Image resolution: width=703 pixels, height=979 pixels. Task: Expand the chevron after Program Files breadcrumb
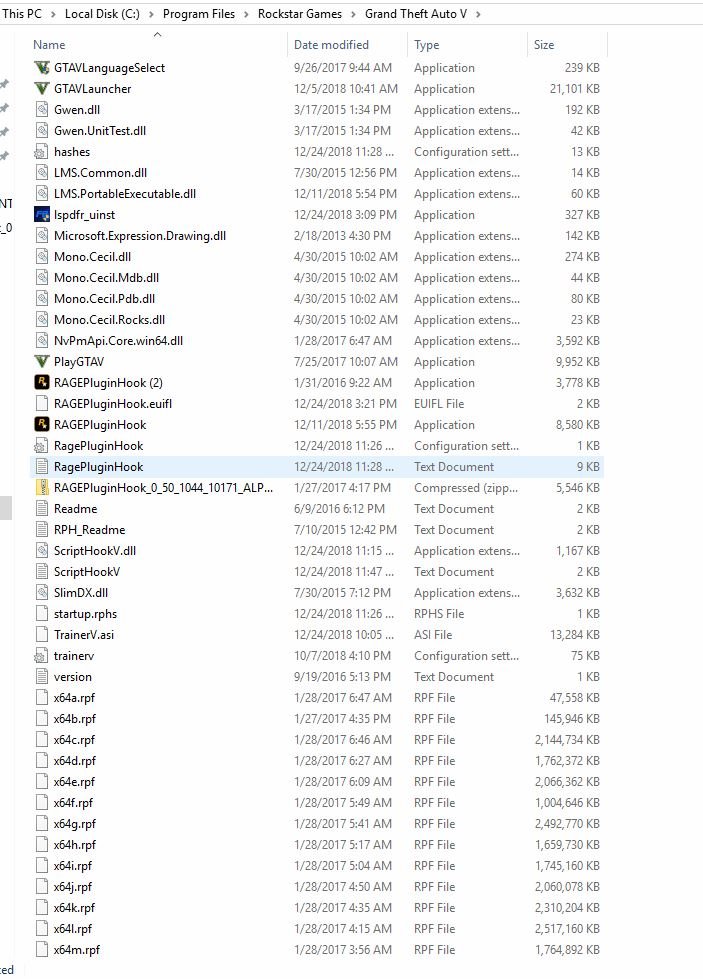pos(246,14)
